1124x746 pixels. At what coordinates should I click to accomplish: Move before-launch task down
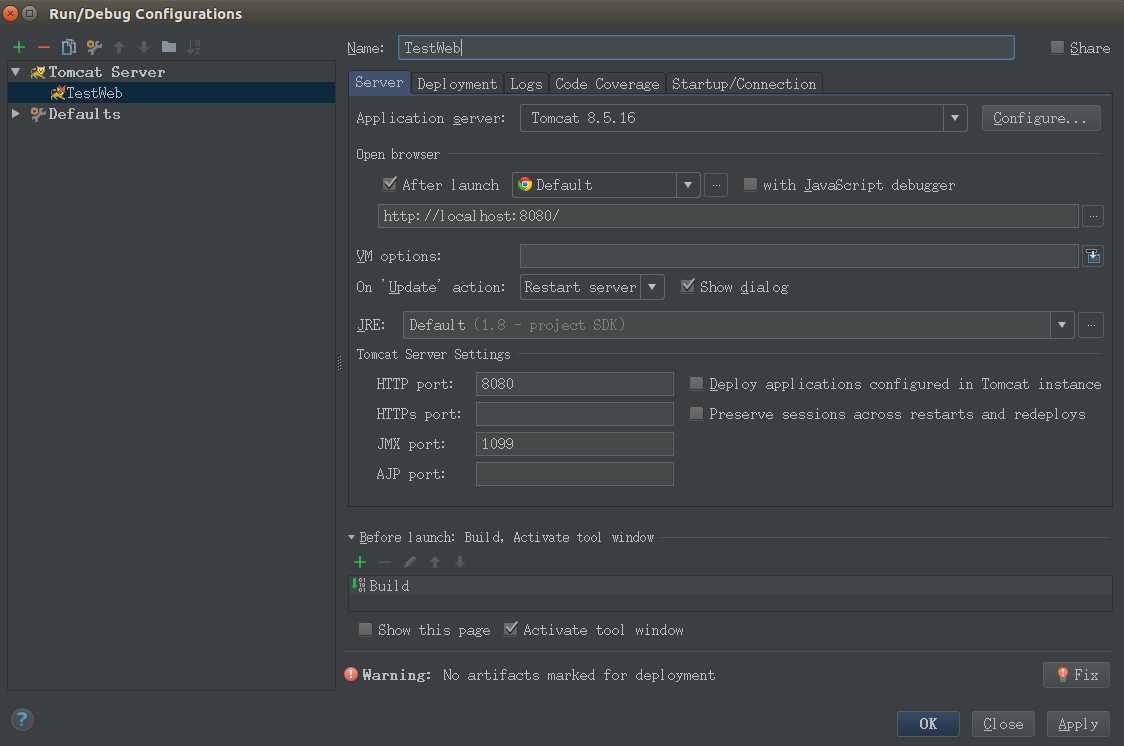pos(459,562)
